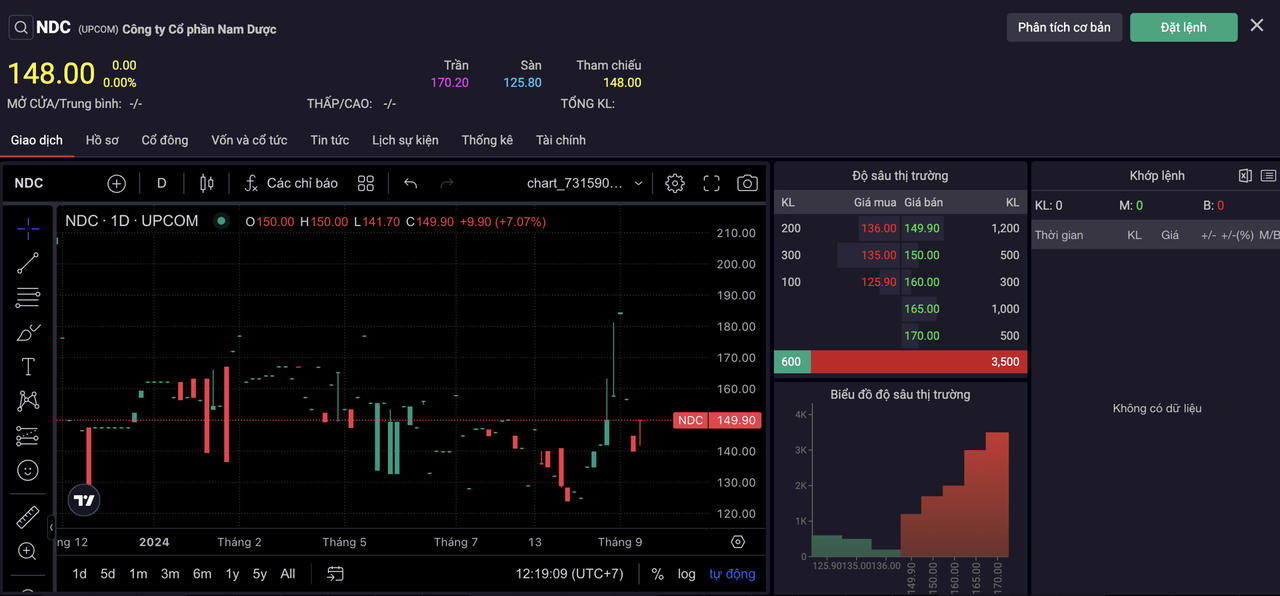1280x596 pixels.
Task: Toggle the percent scale option
Action: tap(657, 574)
